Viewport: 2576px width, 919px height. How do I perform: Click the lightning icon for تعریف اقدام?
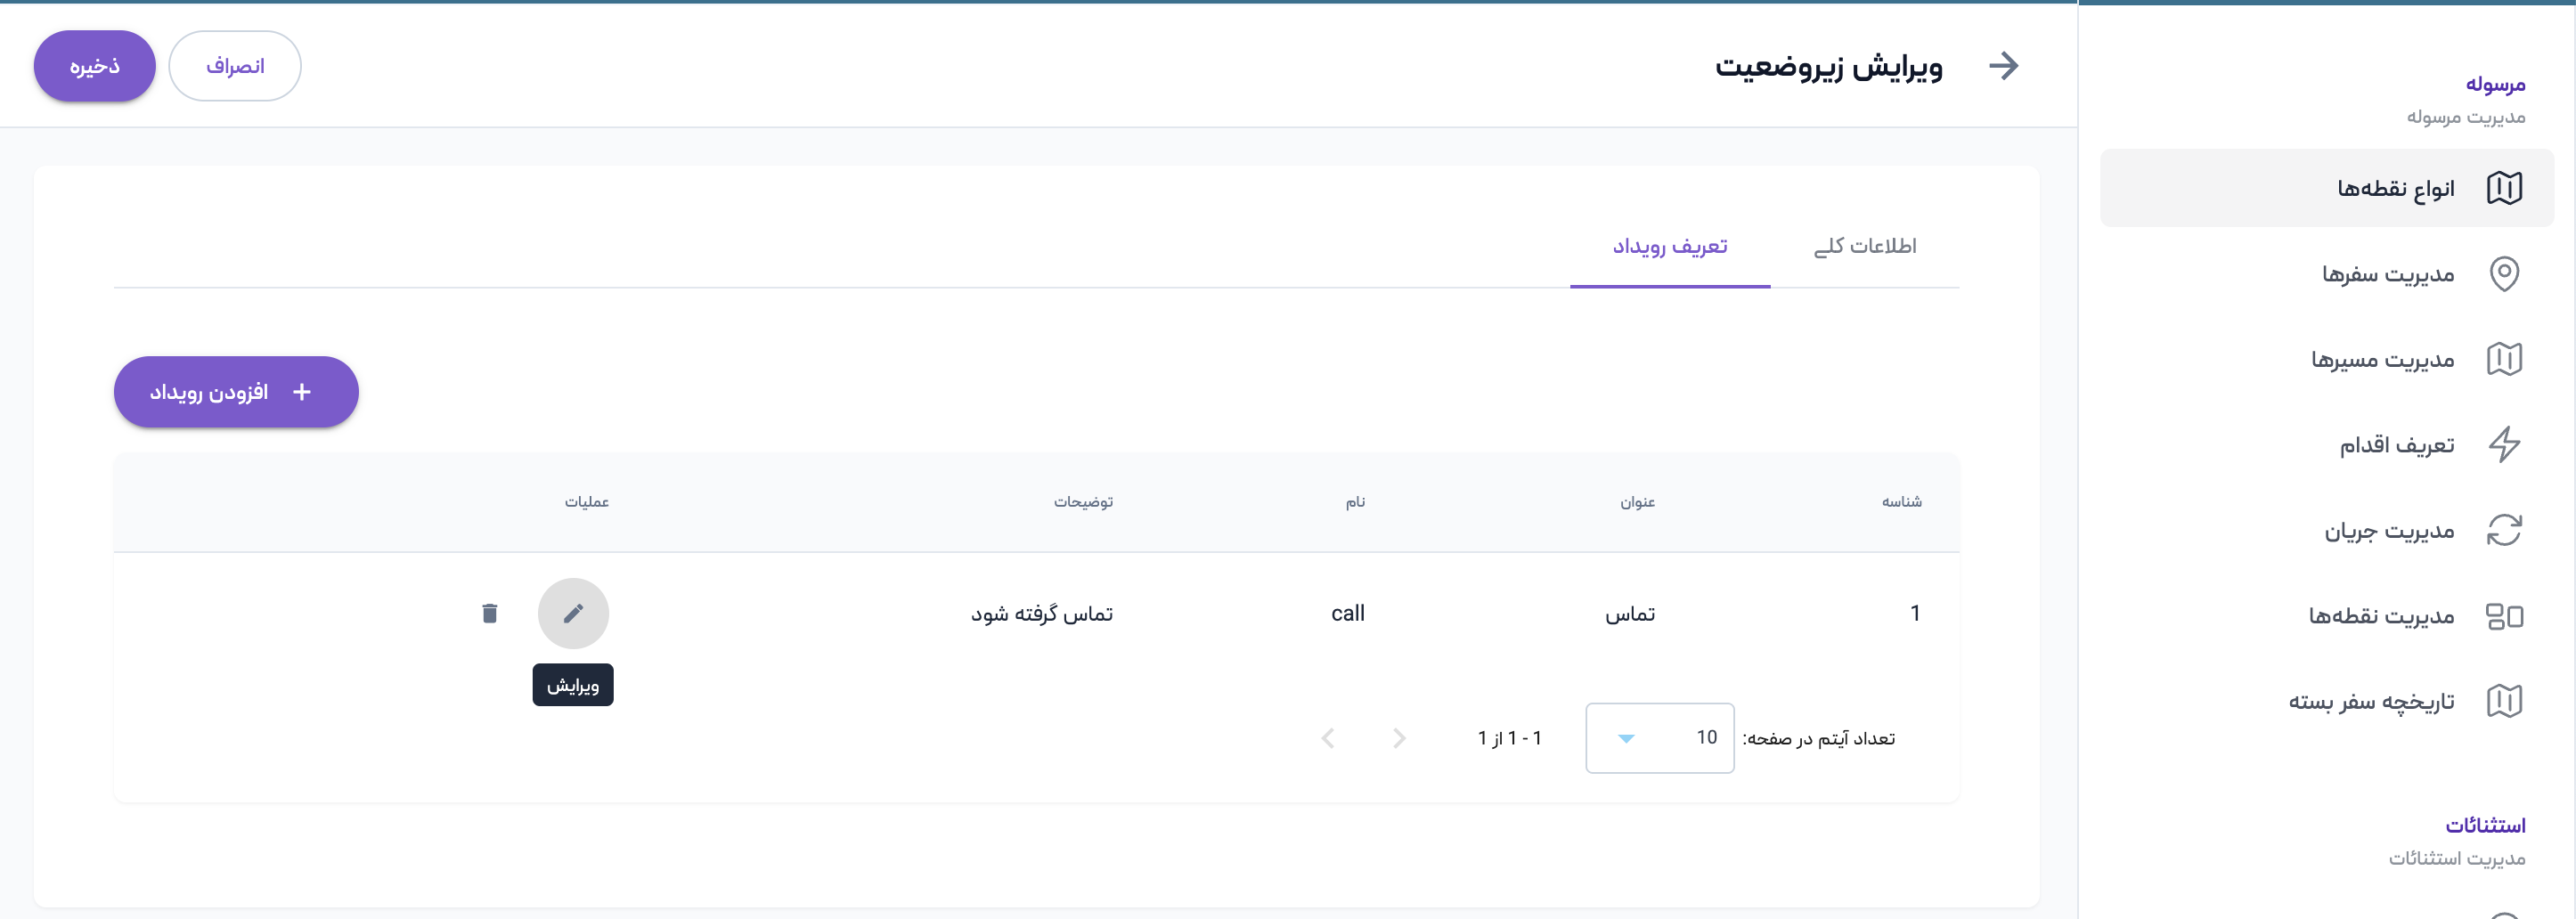2503,444
